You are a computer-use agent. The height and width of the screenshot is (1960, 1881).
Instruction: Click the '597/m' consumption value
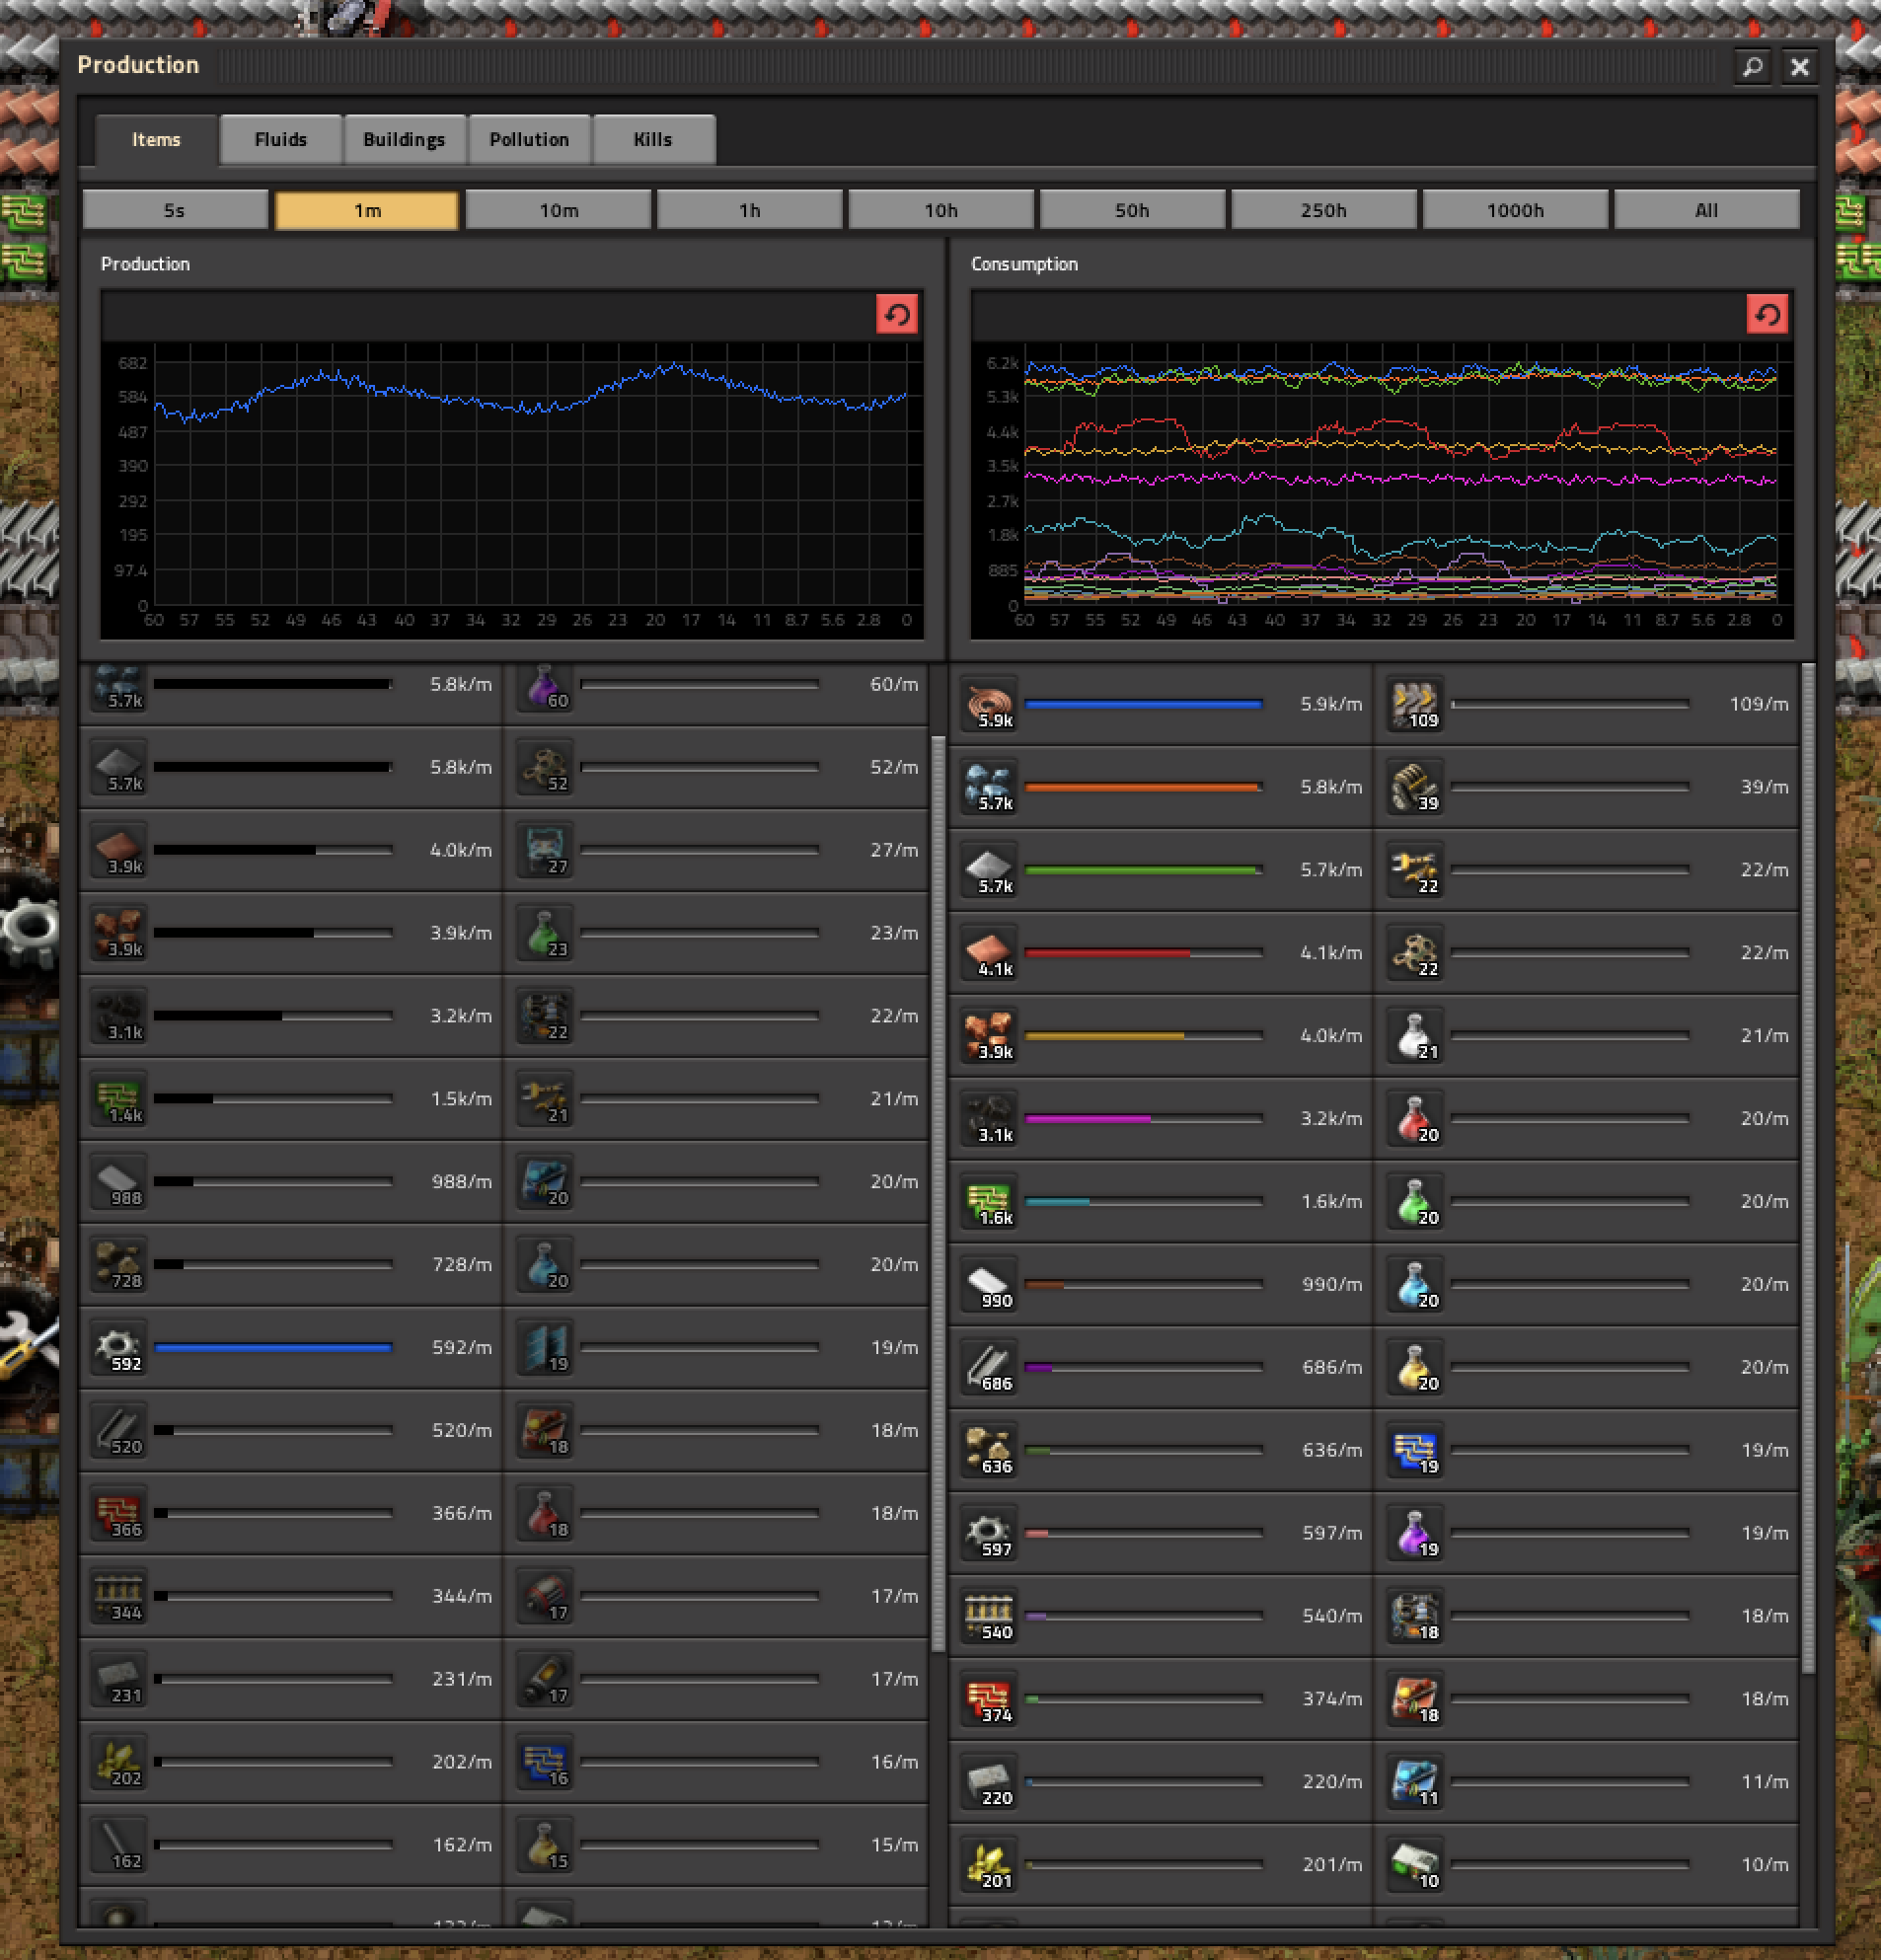click(x=1332, y=1533)
